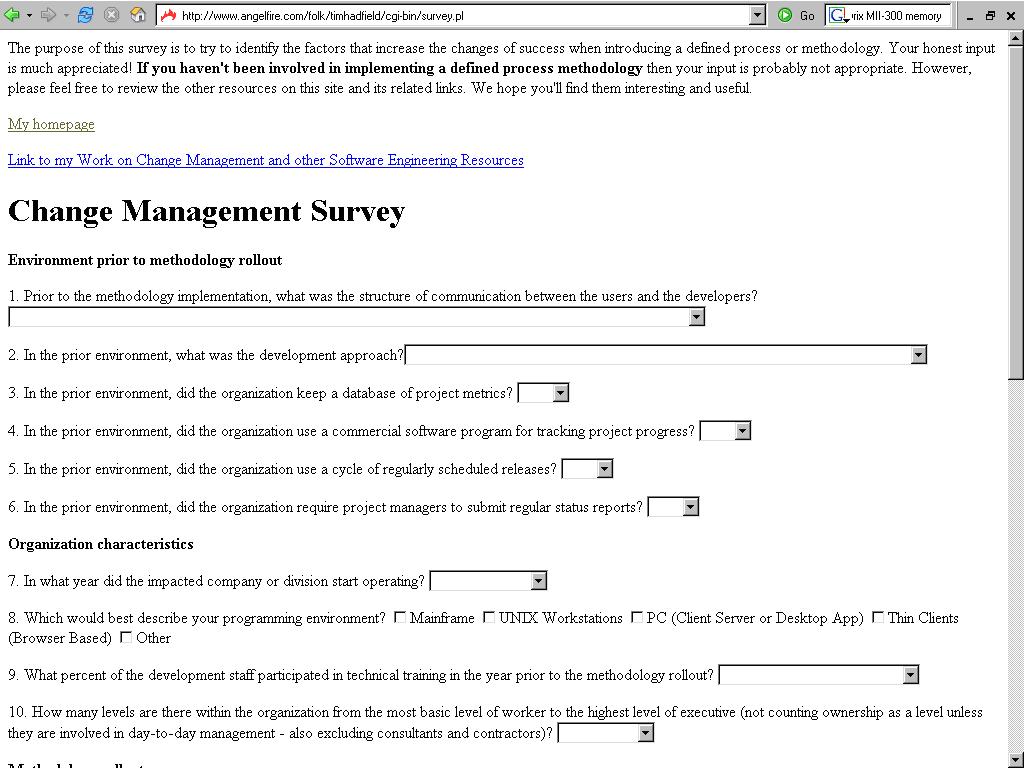Open the communication structure dropdown for question 1

pyautogui.click(x=696, y=316)
